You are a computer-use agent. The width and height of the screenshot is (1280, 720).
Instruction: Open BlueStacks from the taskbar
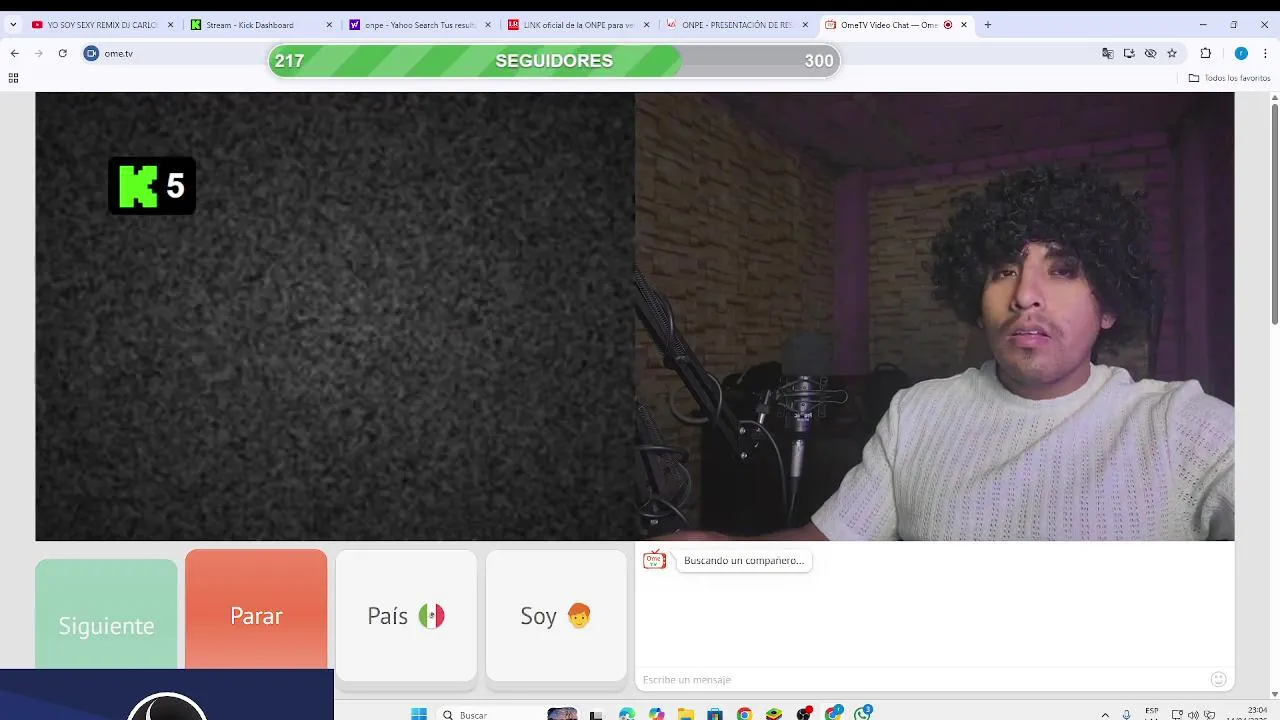click(x=774, y=714)
